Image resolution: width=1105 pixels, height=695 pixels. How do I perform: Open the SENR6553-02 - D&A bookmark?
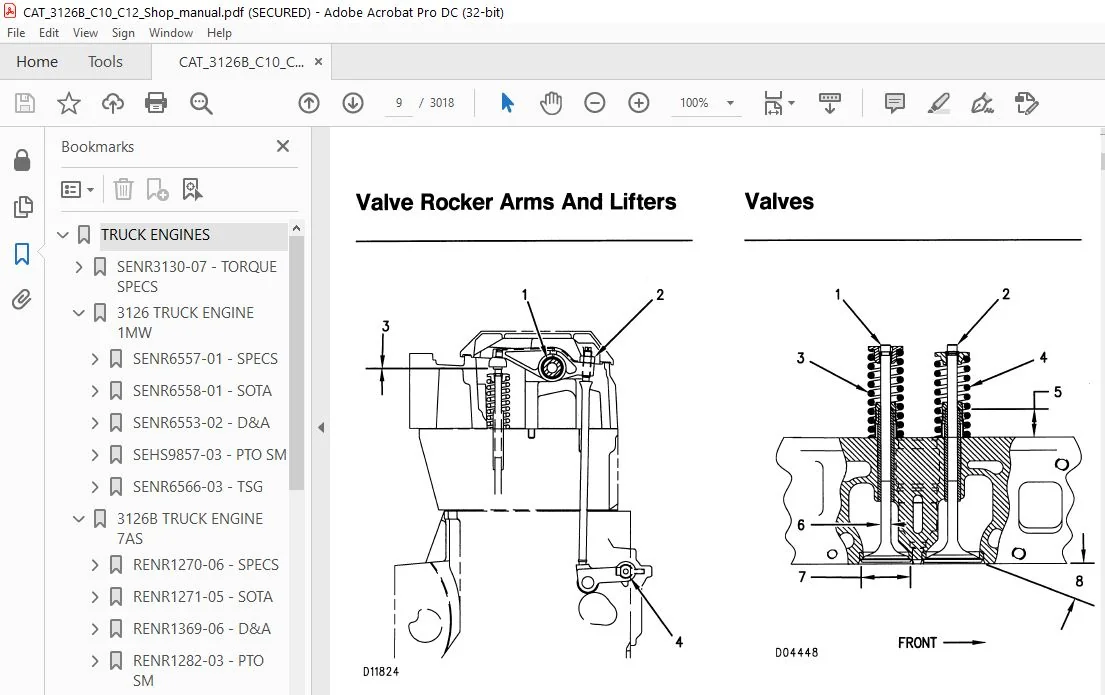coord(201,423)
